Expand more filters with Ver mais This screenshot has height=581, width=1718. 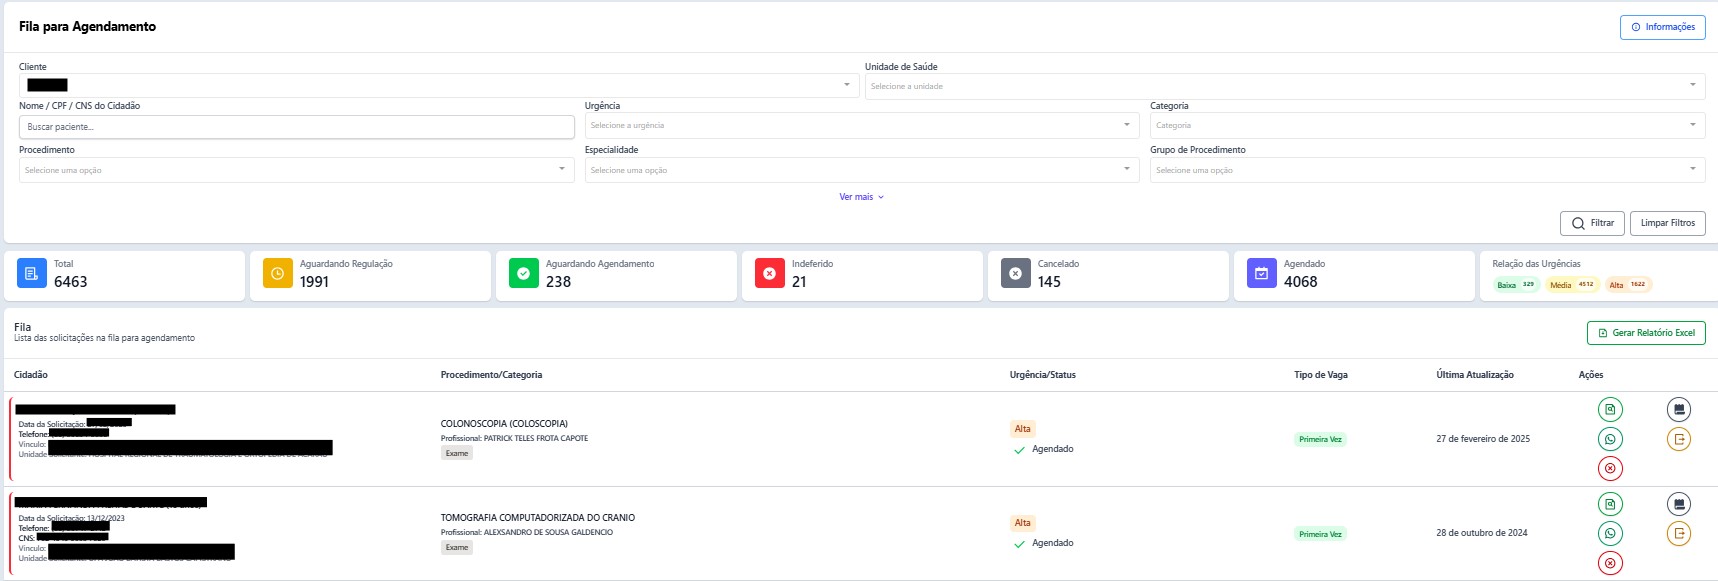pyautogui.click(x=861, y=197)
